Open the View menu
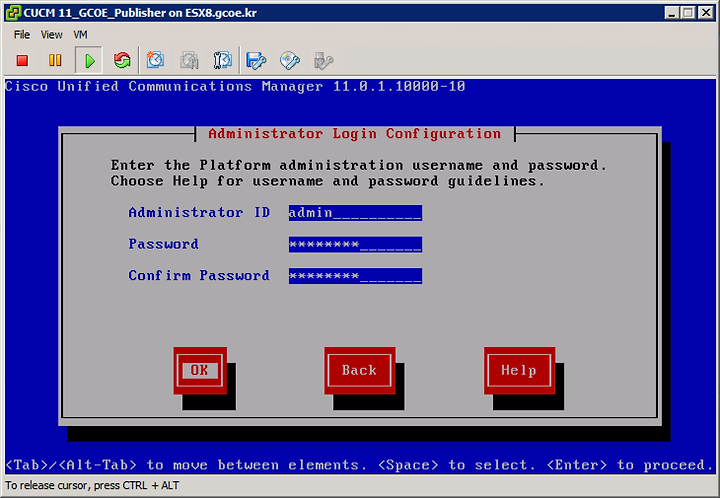Viewport: 720px width, 498px height. pos(51,35)
